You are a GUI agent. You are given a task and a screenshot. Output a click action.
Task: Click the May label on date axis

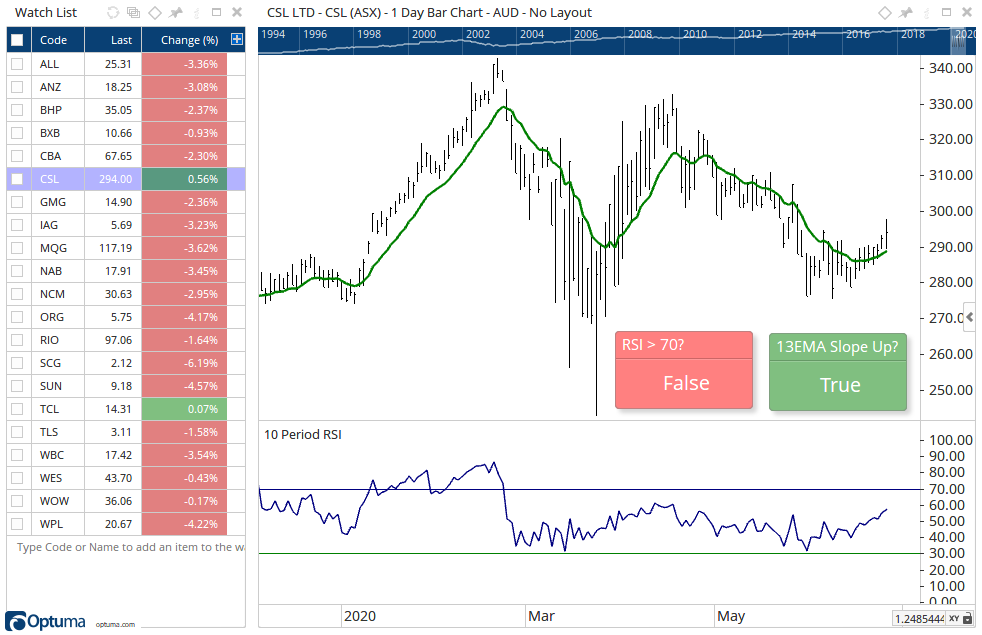[731, 616]
